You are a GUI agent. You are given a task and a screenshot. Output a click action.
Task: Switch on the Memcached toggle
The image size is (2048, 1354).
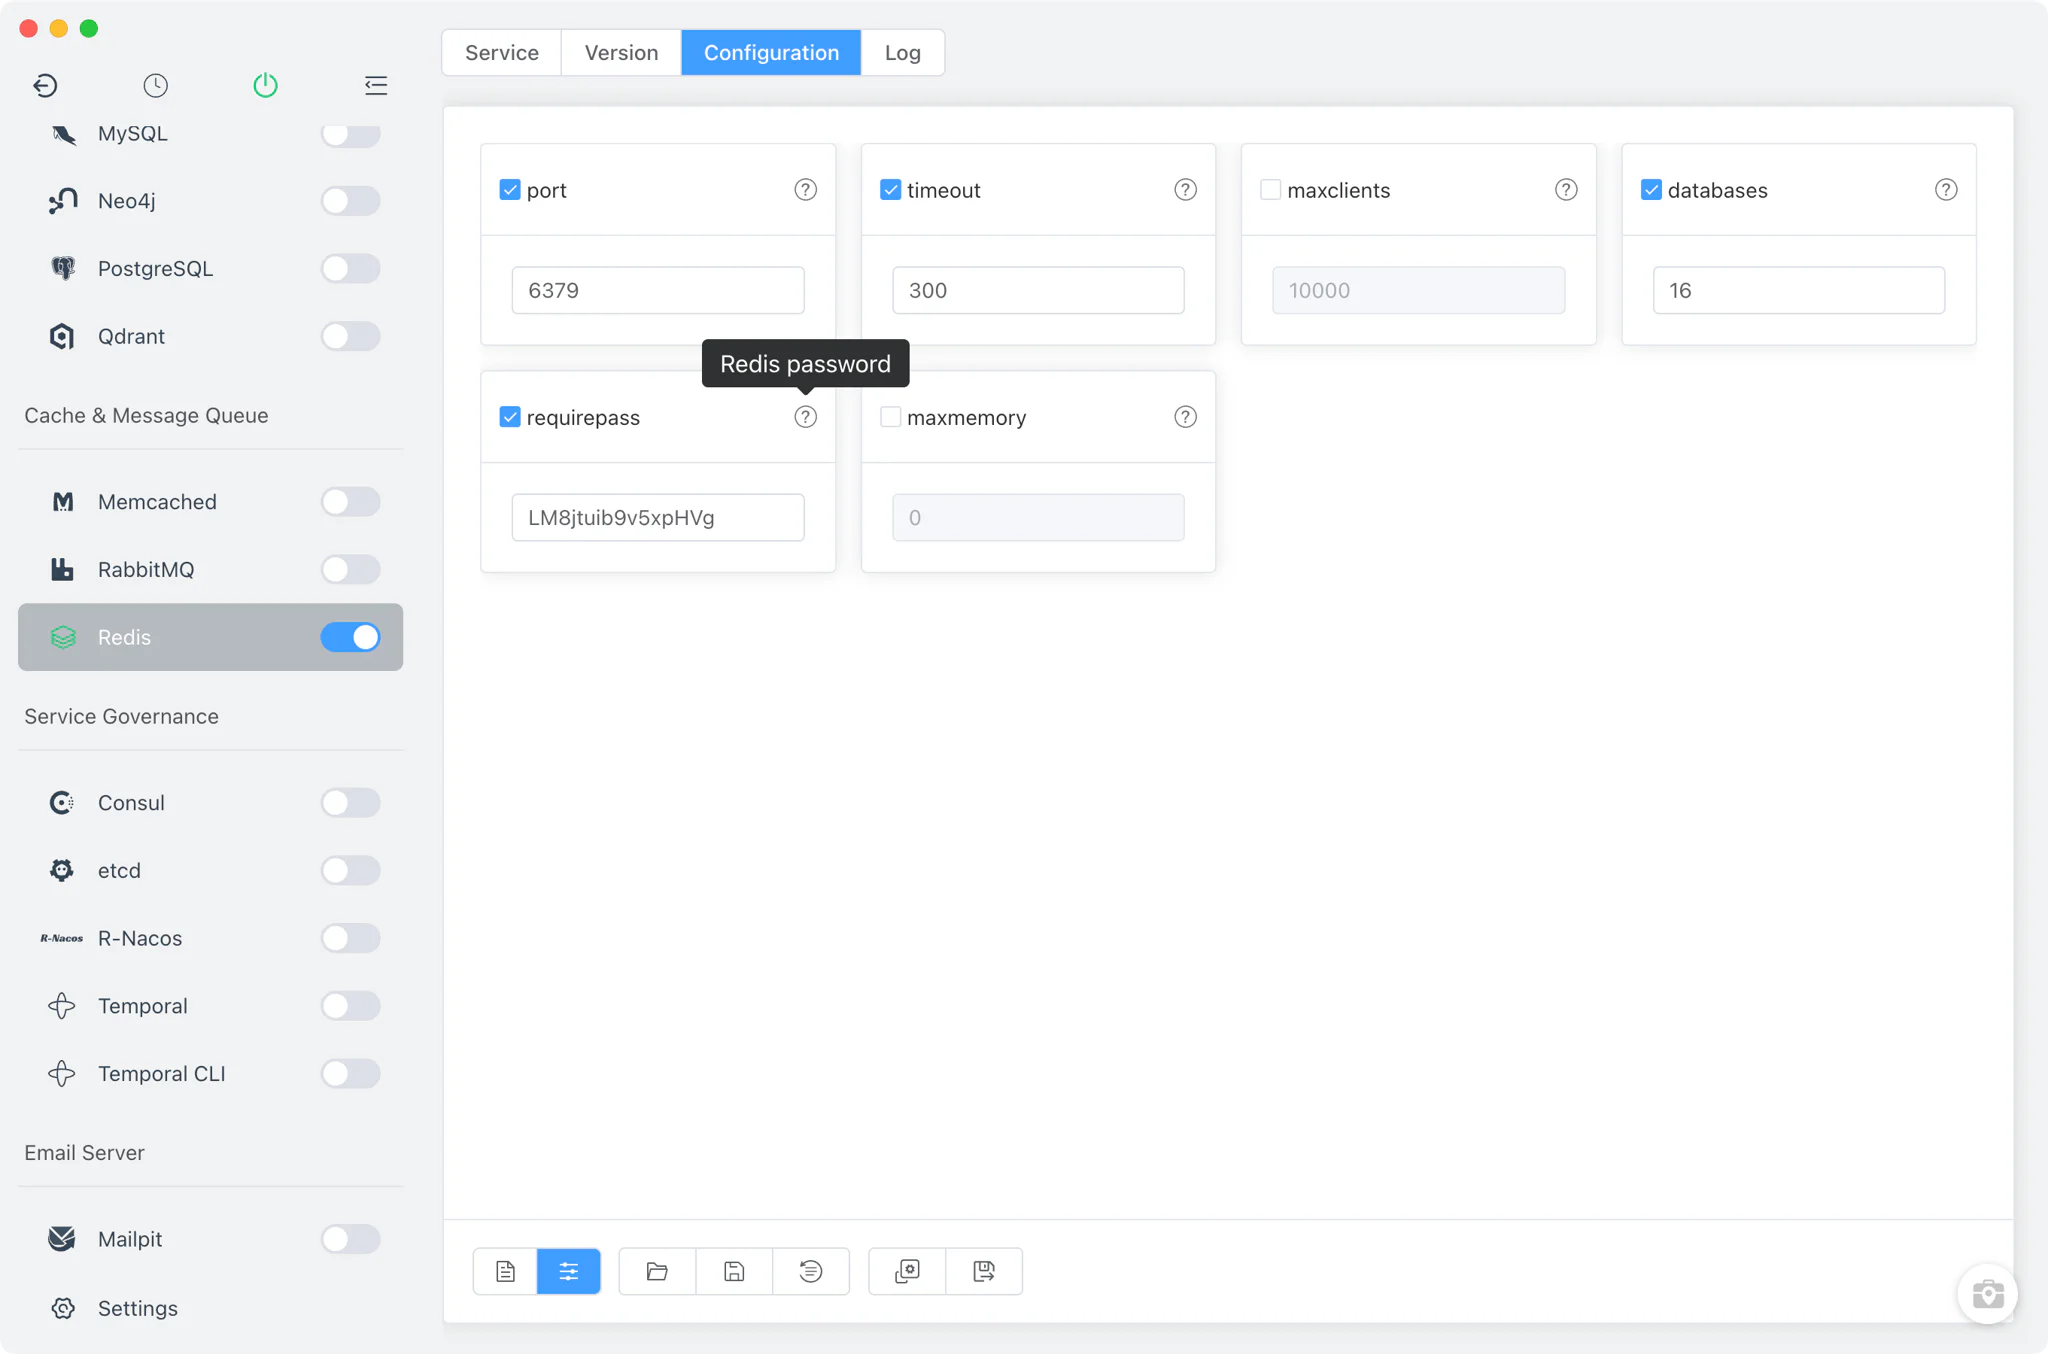tap(351, 502)
